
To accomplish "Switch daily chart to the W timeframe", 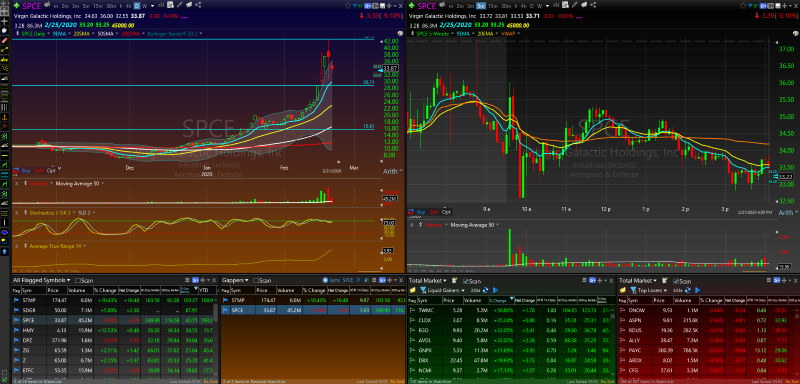I will 144,6.
